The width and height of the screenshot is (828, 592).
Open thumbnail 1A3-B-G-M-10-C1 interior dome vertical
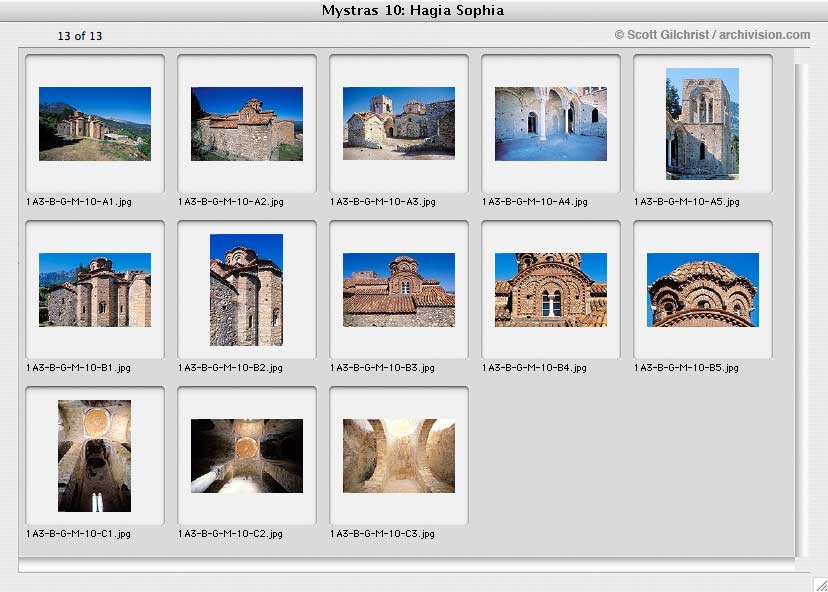[95, 456]
